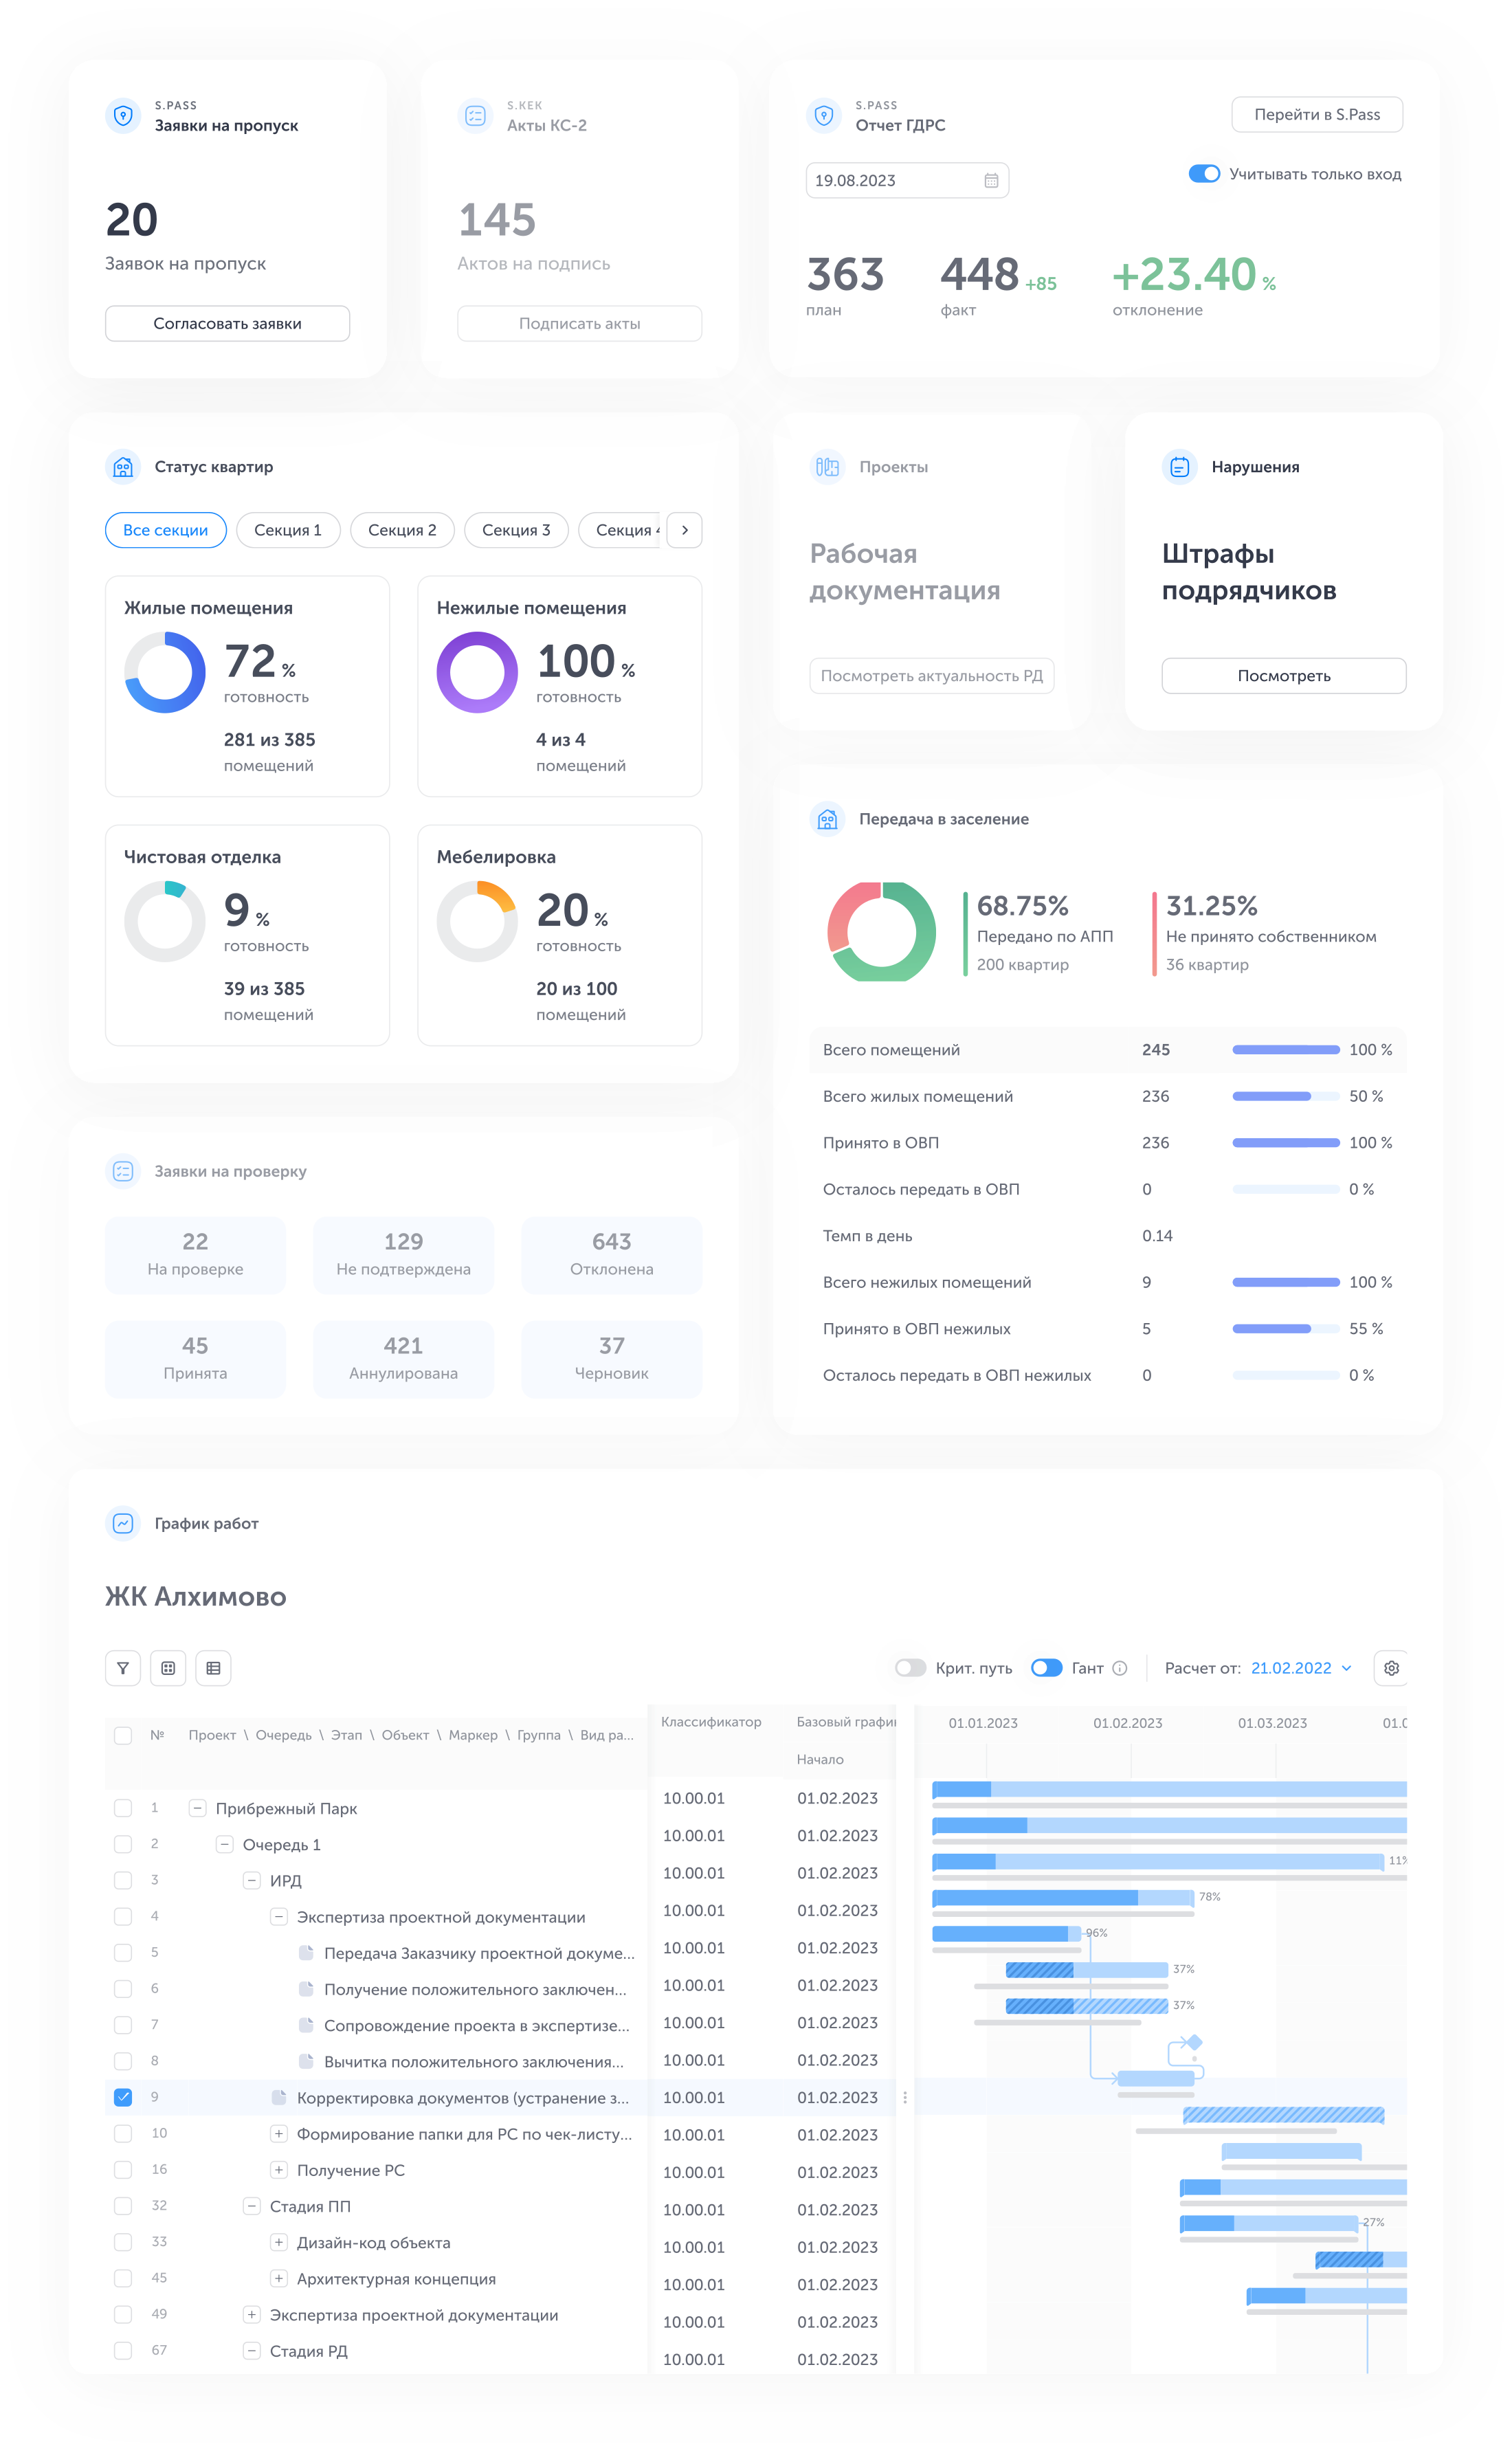The width and height of the screenshot is (1512, 2453).
Task: Click the Проекты card icon
Action: [827, 467]
